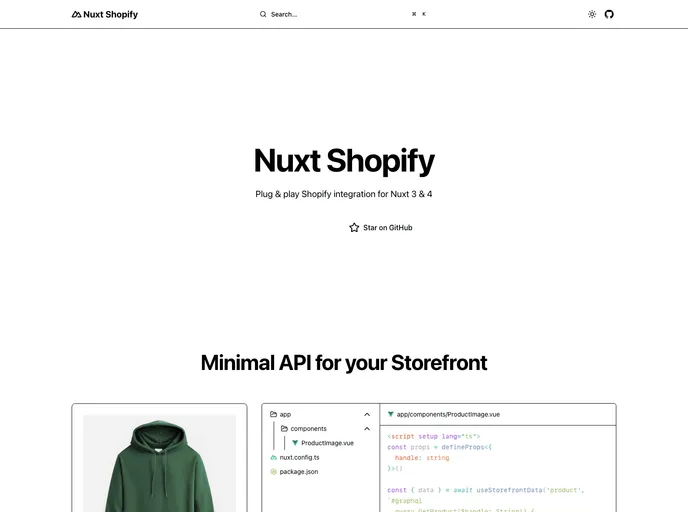Click the Star on GitHub button
This screenshot has height=512, width=688.
coord(381,227)
